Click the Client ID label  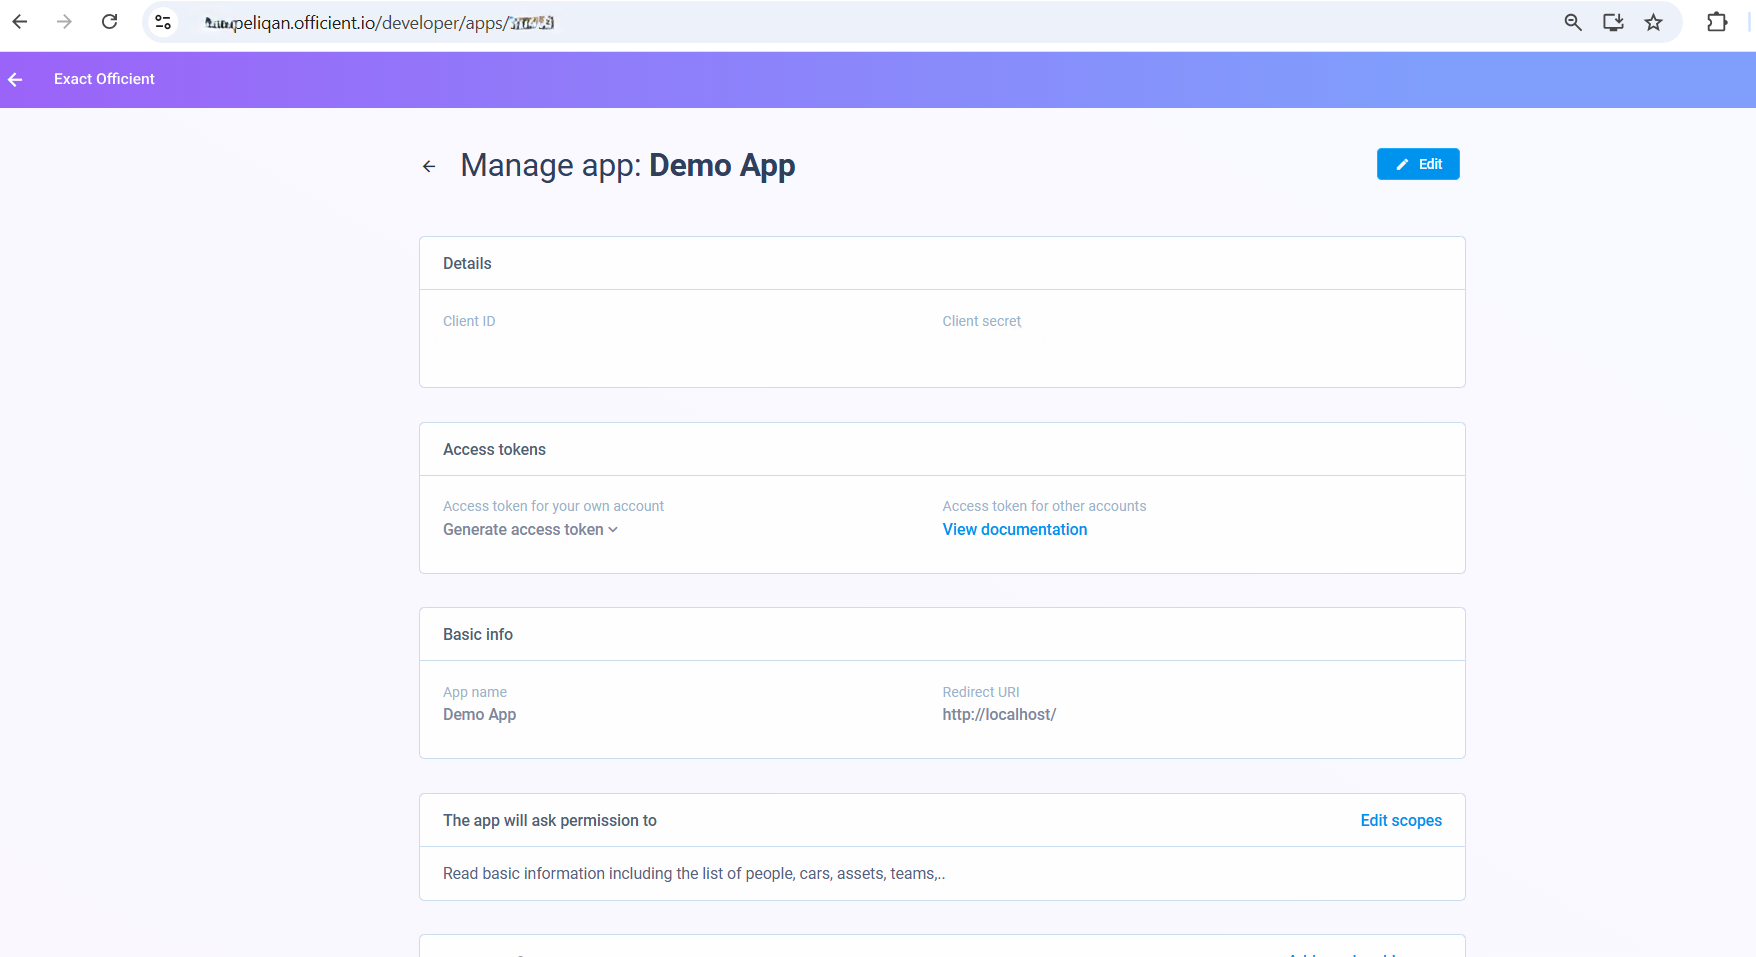point(469,321)
